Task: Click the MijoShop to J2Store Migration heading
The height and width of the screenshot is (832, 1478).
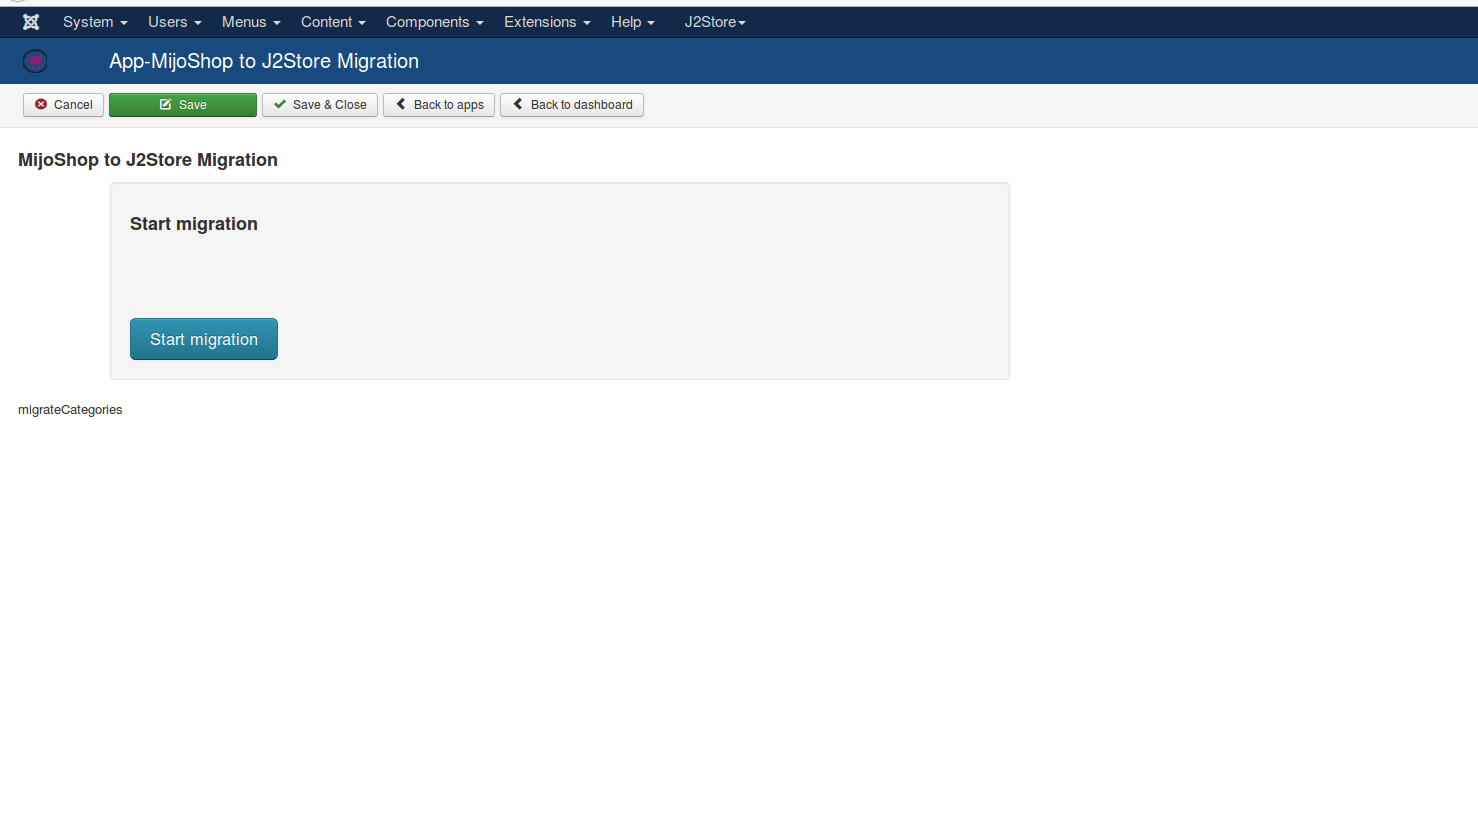Action: 148,160
